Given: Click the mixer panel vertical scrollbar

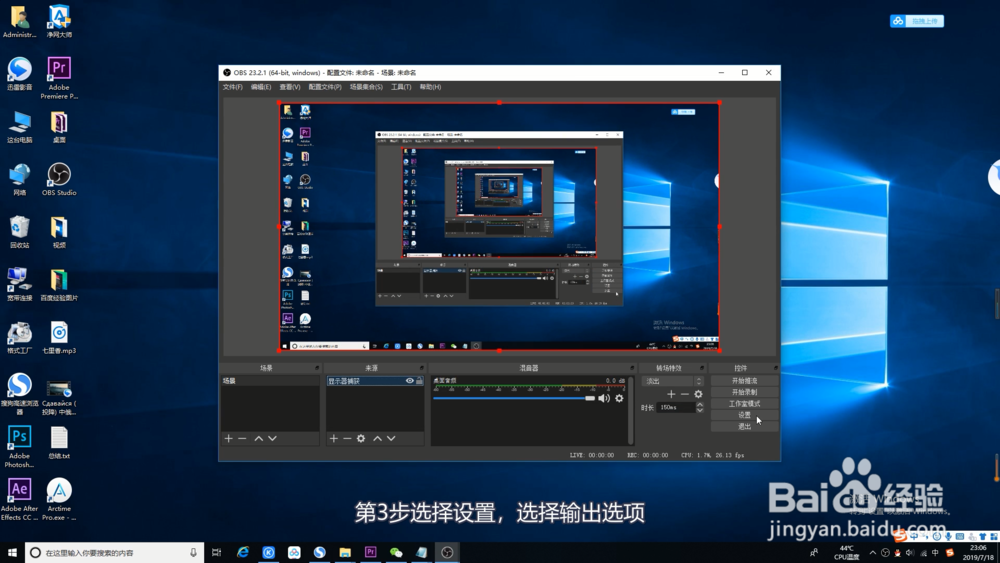Looking at the screenshot, I should click(631, 410).
